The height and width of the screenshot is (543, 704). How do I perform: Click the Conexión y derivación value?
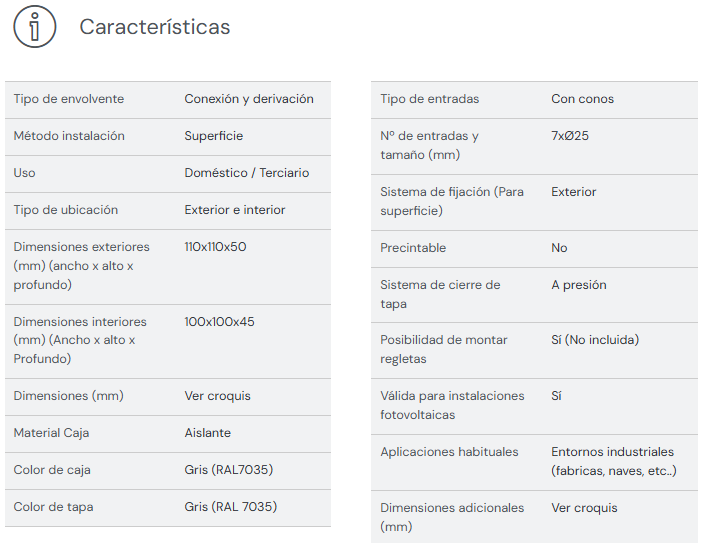pos(249,99)
